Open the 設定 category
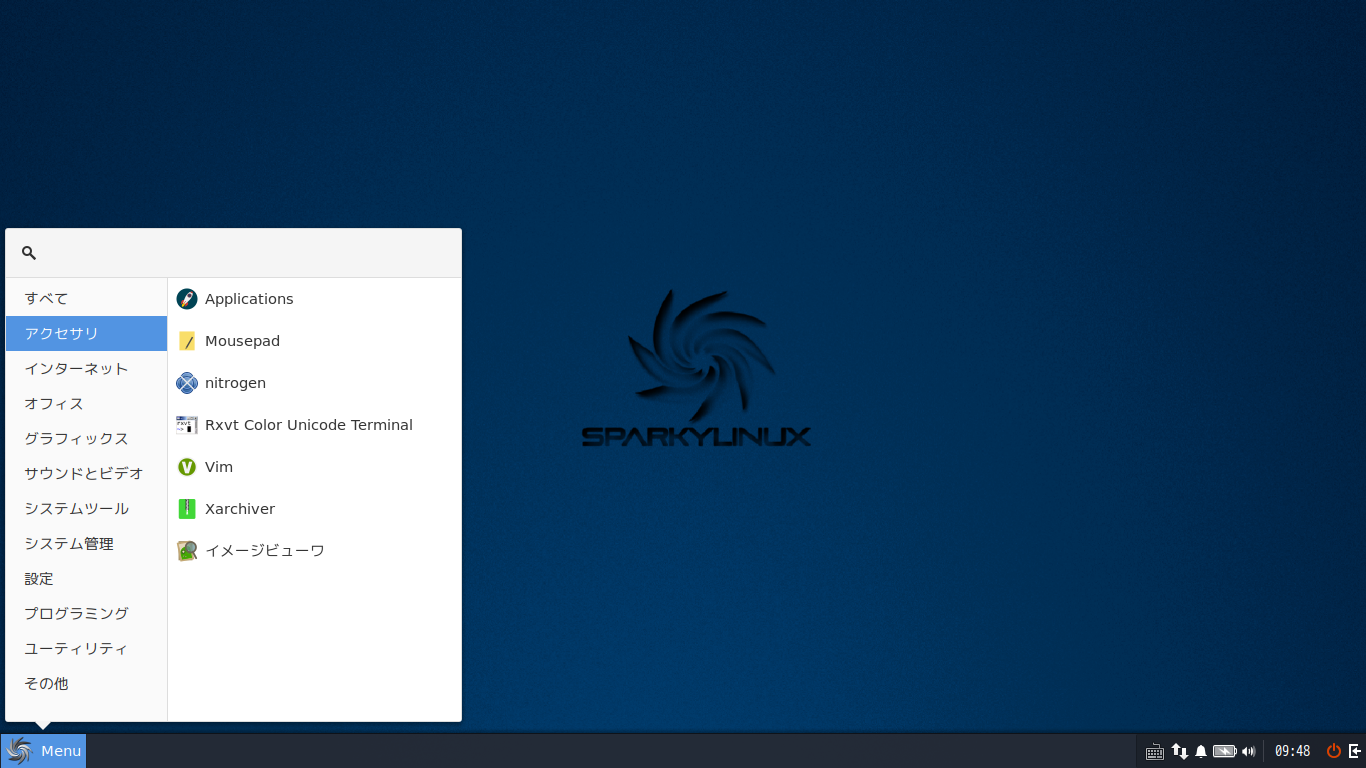 tap(86, 578)
